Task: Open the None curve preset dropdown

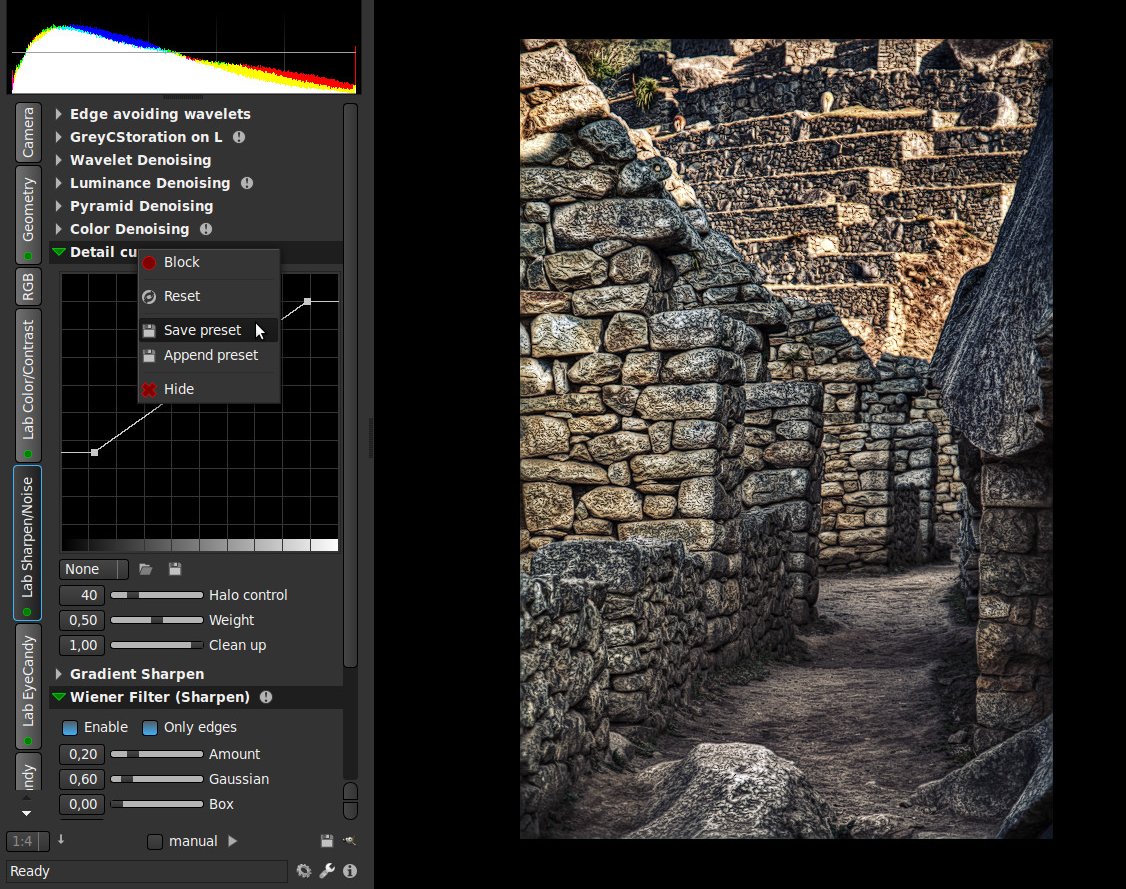Action: click(93, 569)
